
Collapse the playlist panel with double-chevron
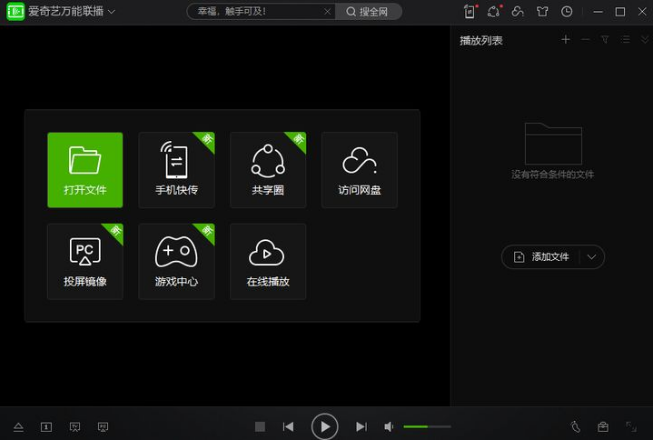[x=643, y=40]
